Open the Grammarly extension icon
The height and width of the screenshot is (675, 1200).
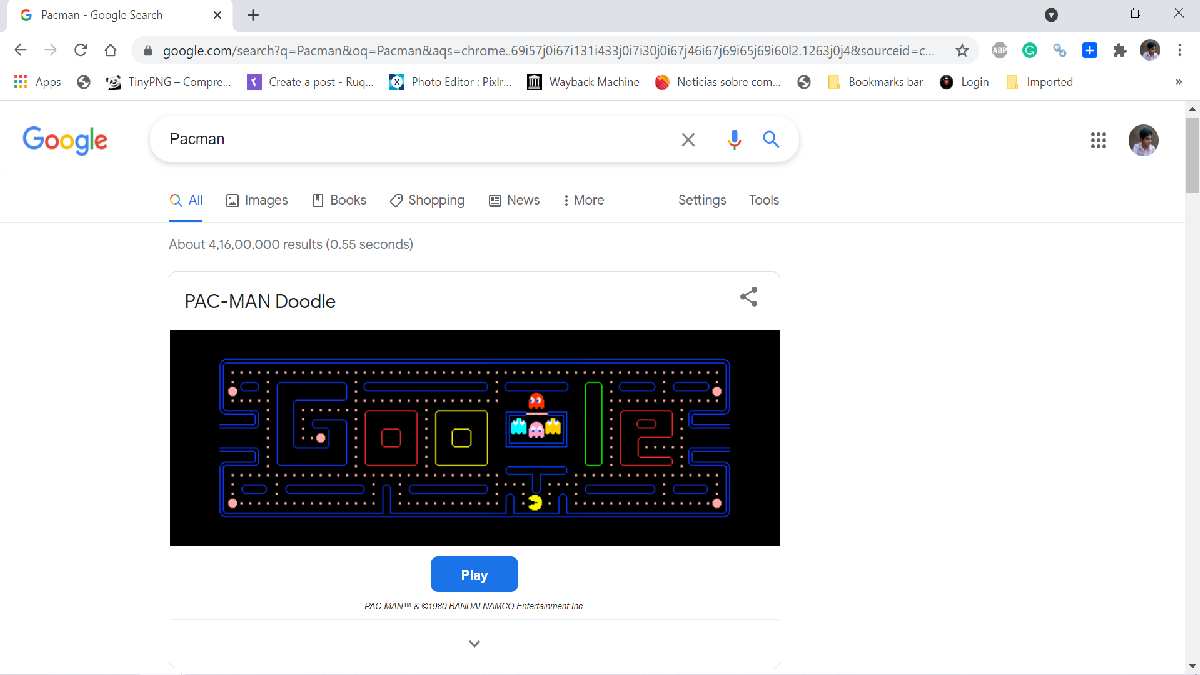click(x=1029, y=50)
